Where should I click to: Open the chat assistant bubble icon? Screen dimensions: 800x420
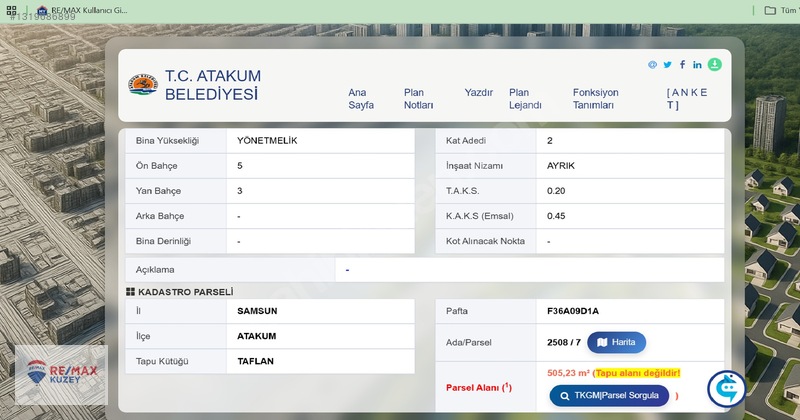coord(727,389)
